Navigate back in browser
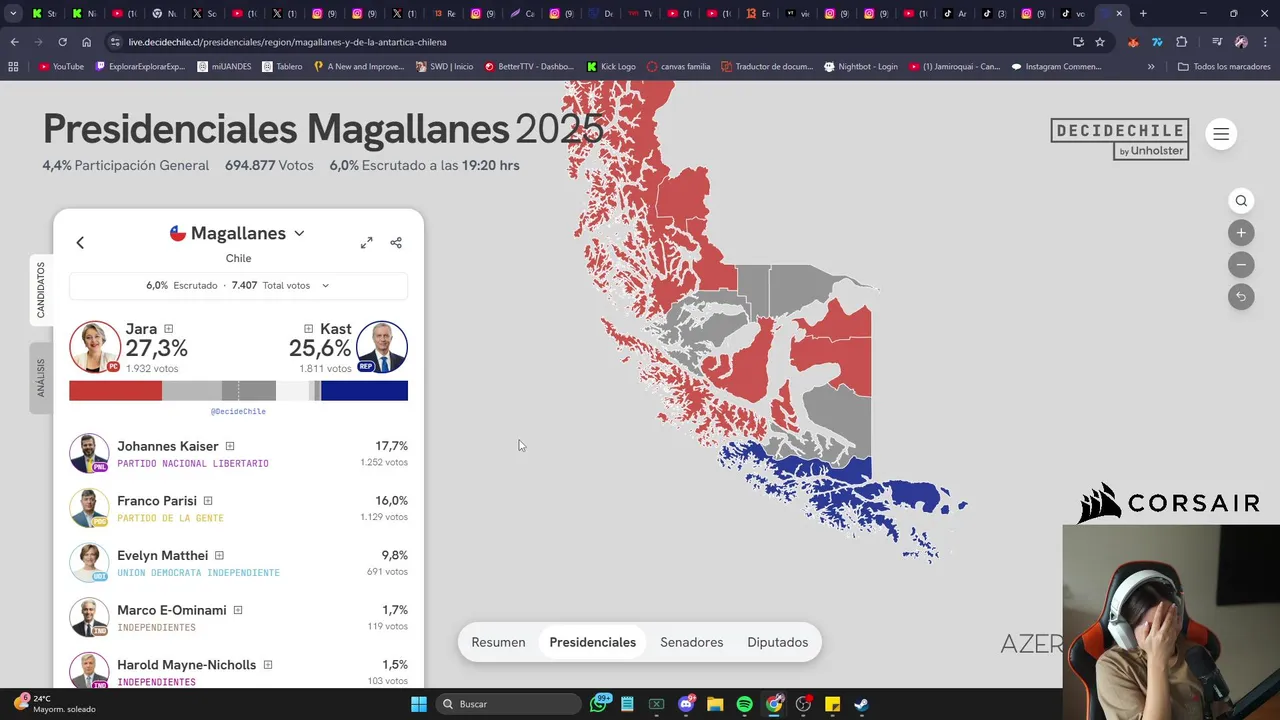 tap(14, 42)
